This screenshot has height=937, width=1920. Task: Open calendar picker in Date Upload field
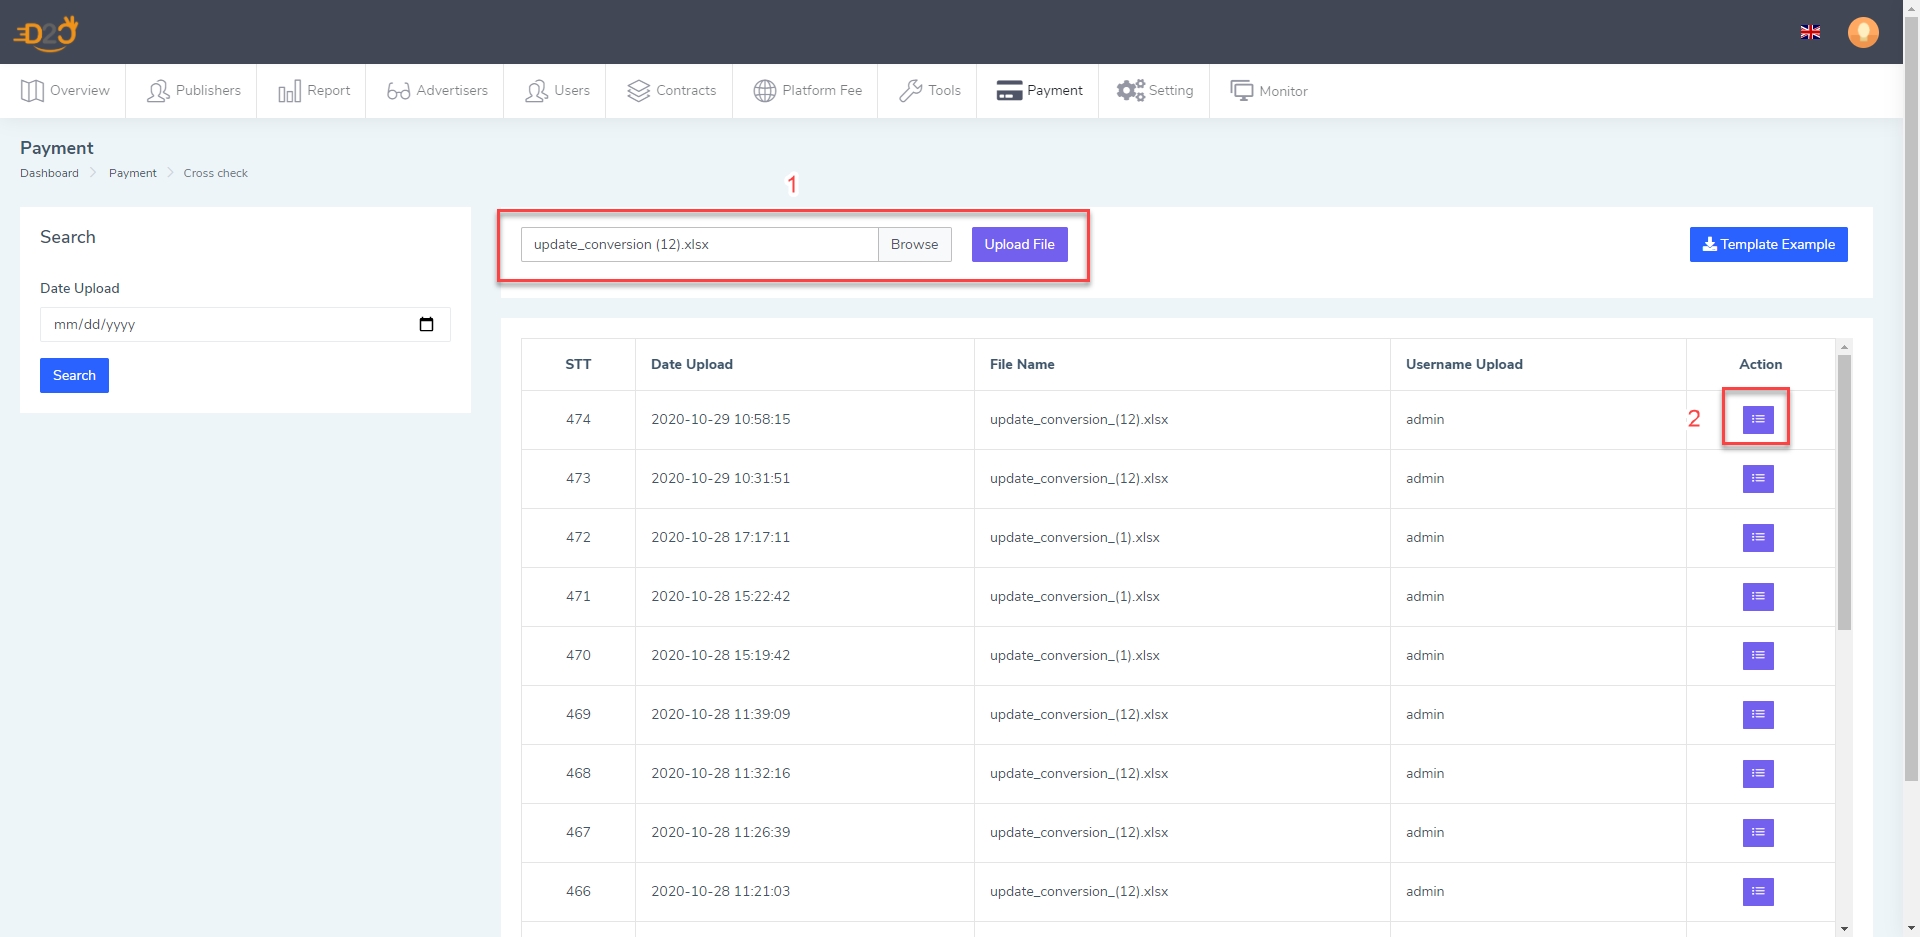point(427,324)
